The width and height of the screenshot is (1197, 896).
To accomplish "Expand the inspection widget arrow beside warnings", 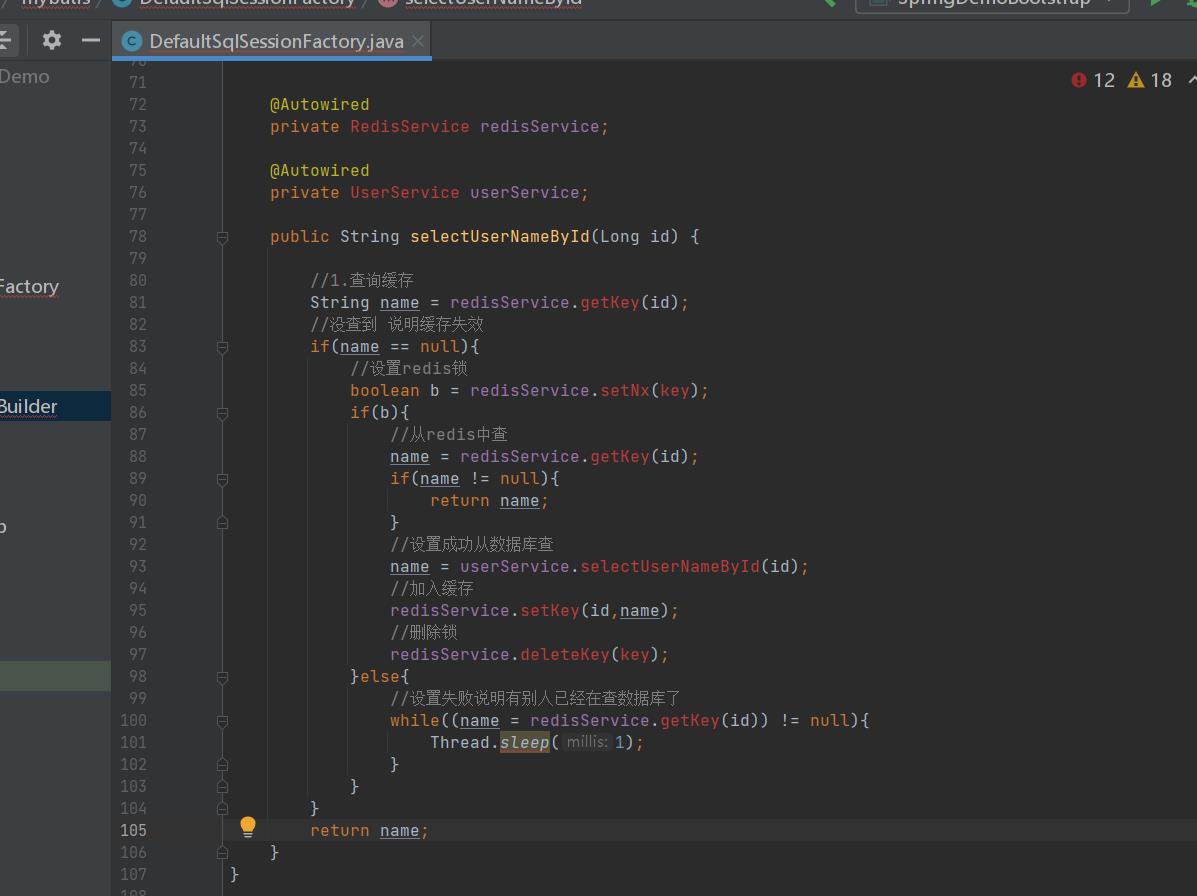I will [x=1191, y=80].
